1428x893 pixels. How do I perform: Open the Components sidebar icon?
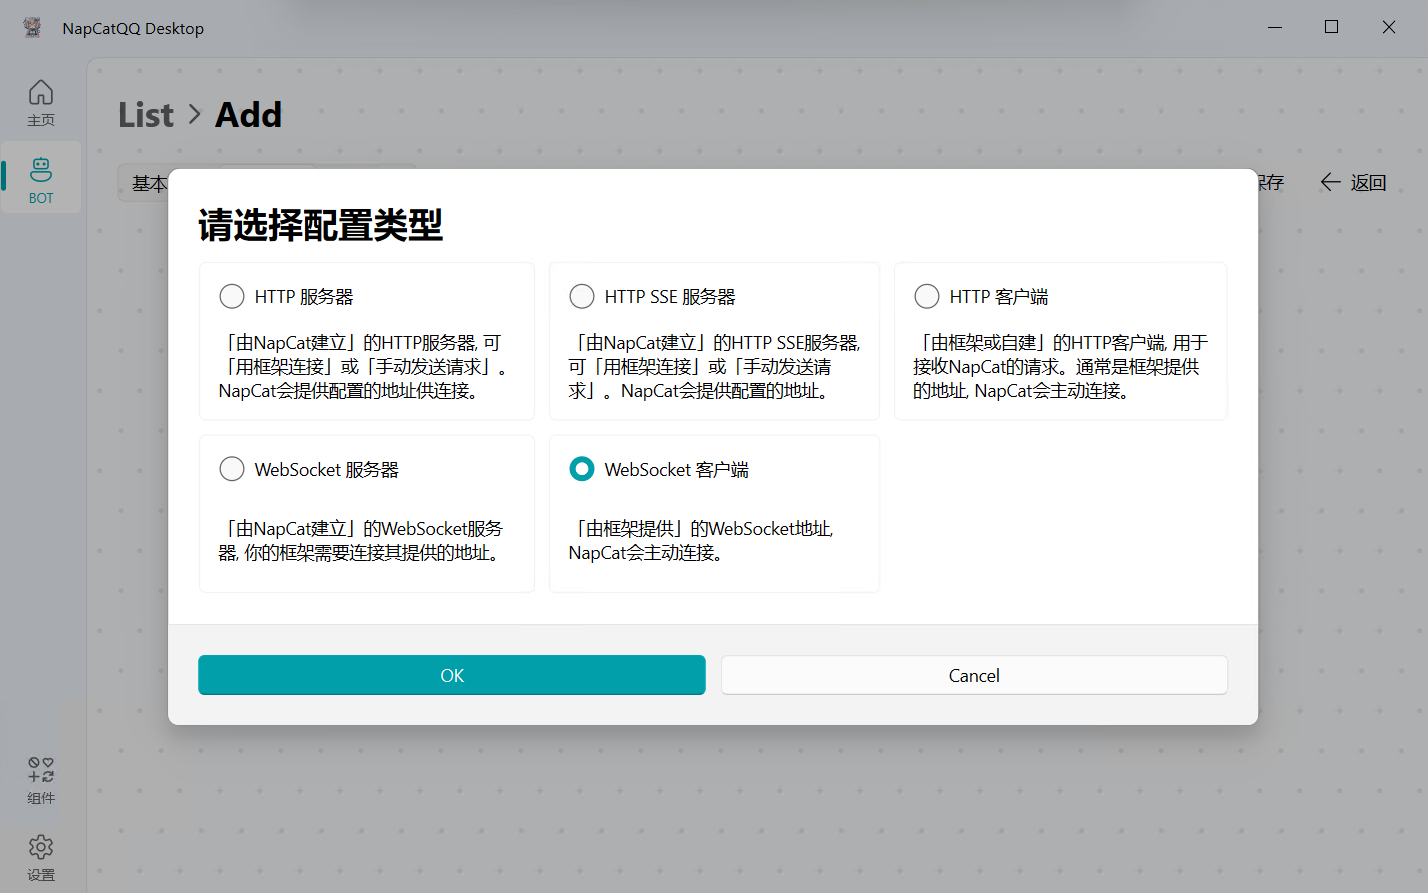click(41, 769)
